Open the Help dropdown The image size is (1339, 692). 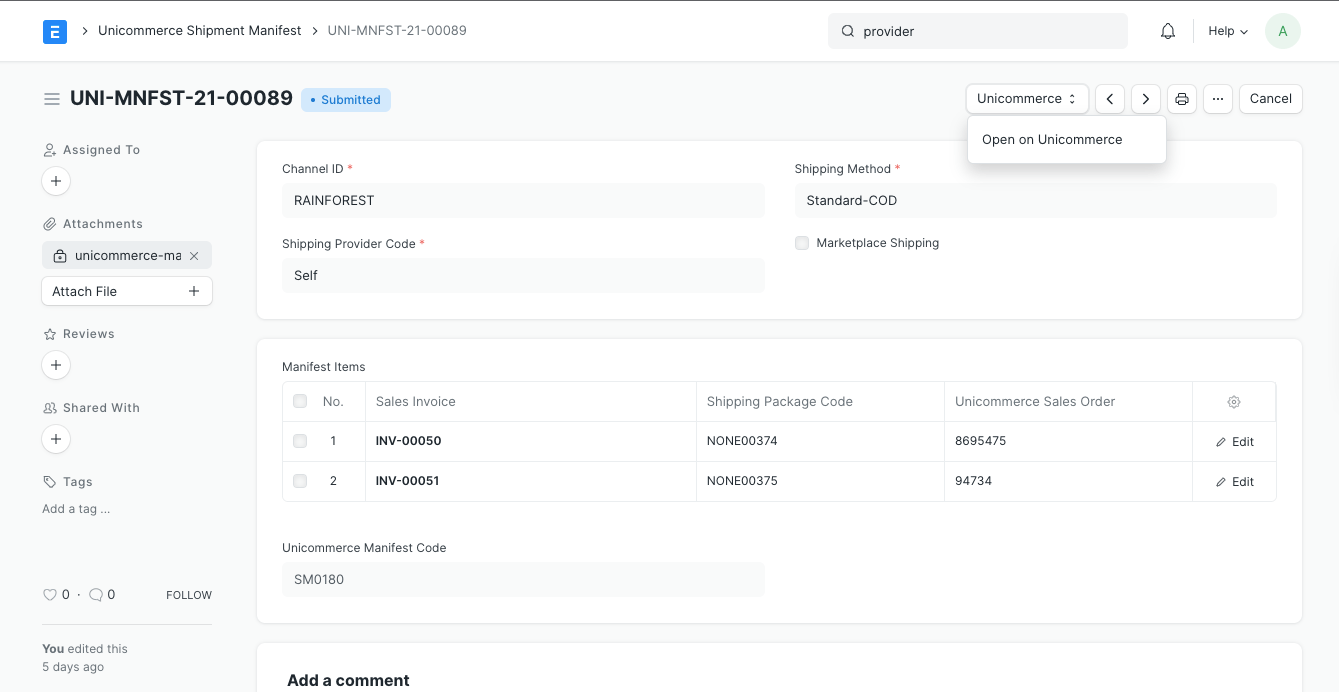click(x=1227, y=31)
